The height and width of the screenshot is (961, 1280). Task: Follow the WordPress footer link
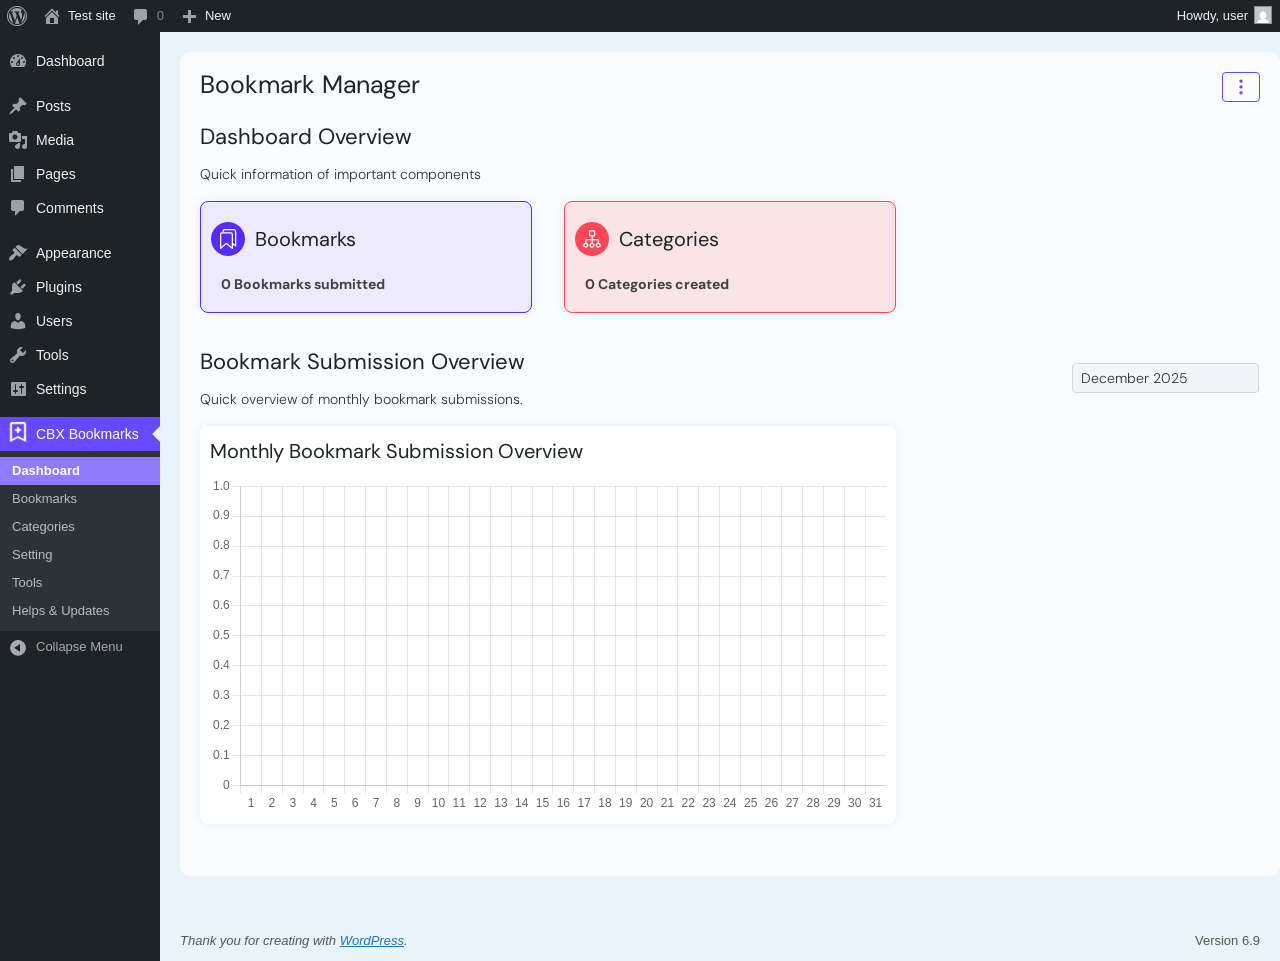click(x=371, y=941)
